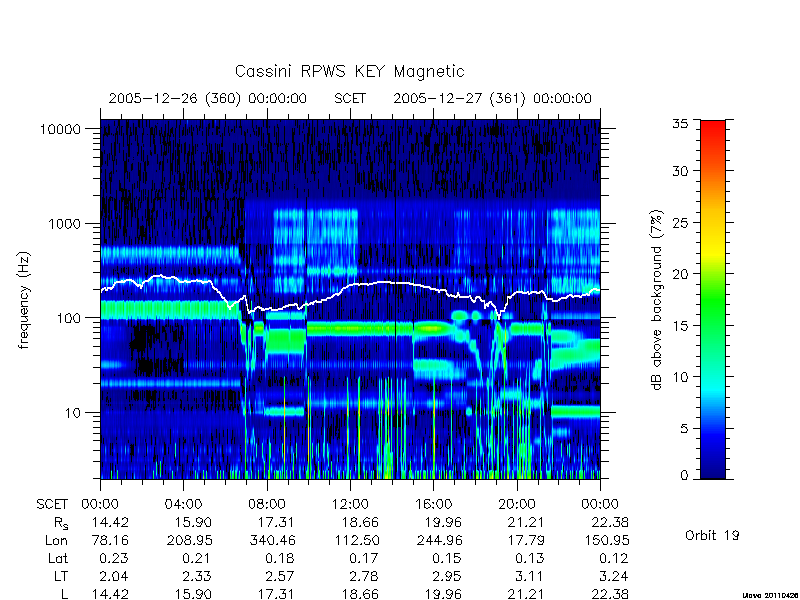Click the Lat value '0.21'

click(196, 558)
